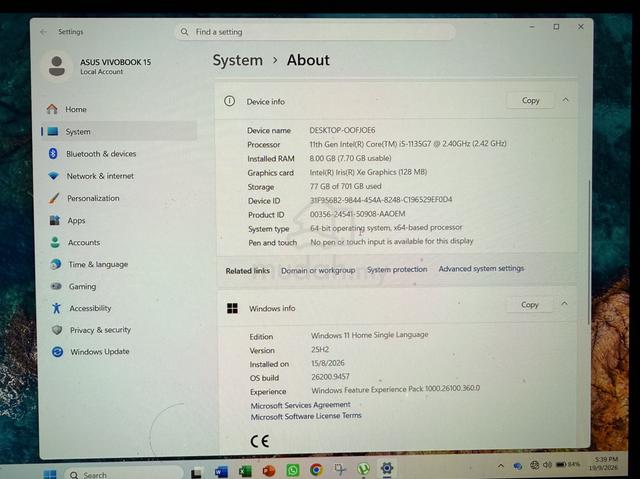Screen dimensions: 640x479
Task: Copy the Windows info details
Action: 529,305
